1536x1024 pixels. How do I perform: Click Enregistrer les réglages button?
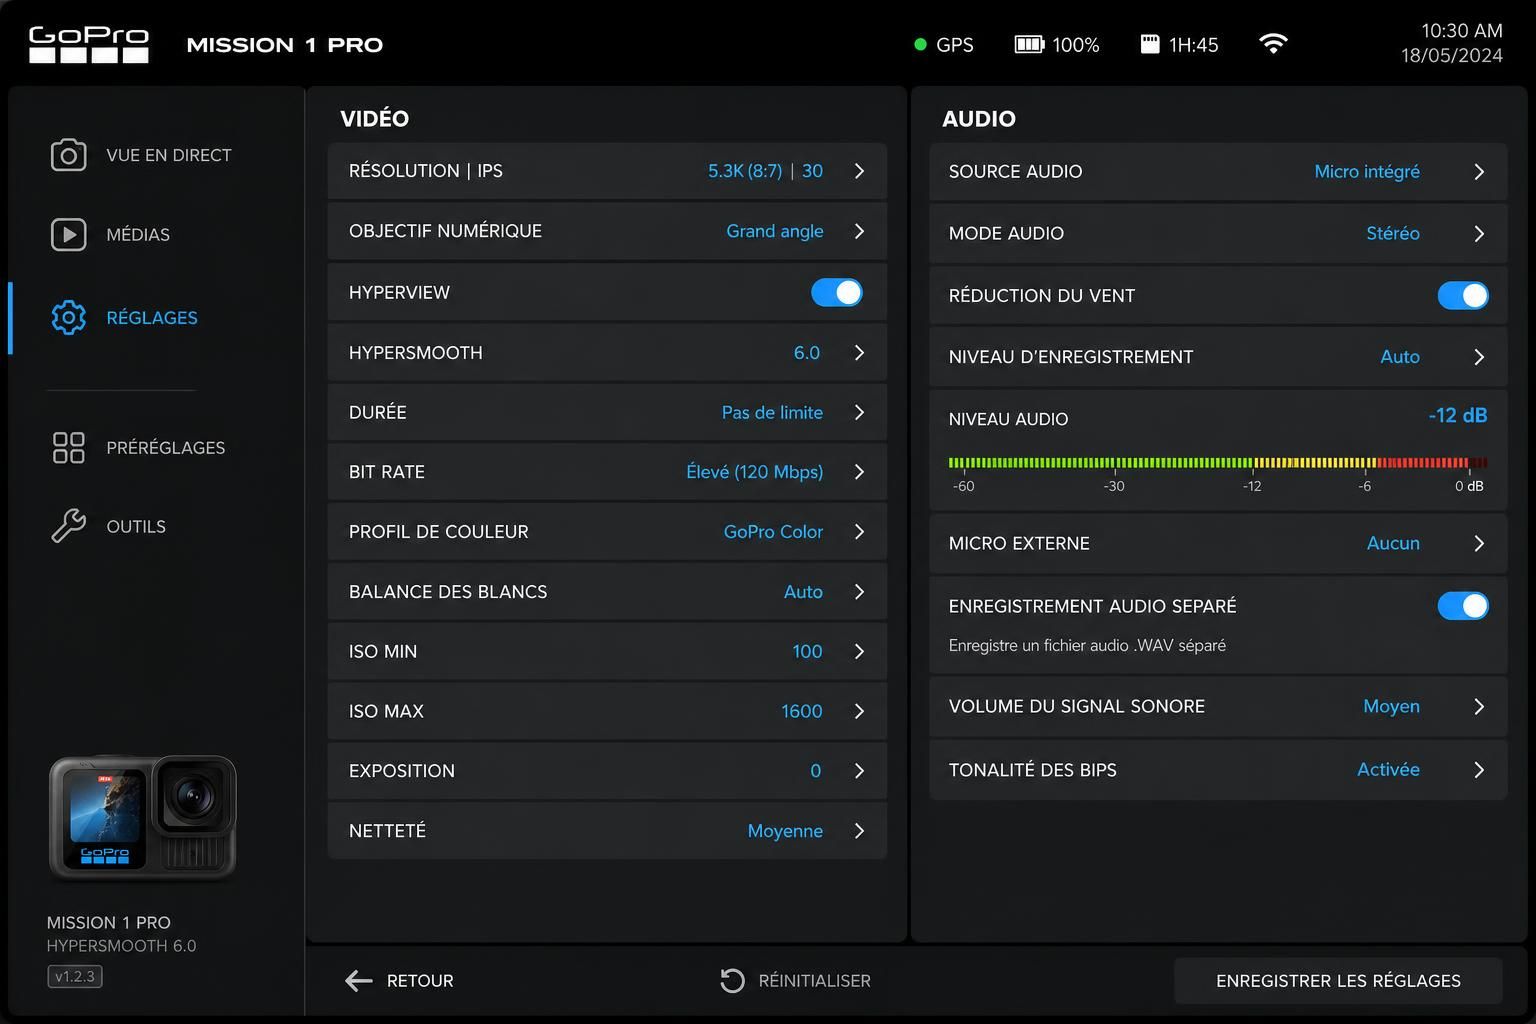click(1338, 981)
